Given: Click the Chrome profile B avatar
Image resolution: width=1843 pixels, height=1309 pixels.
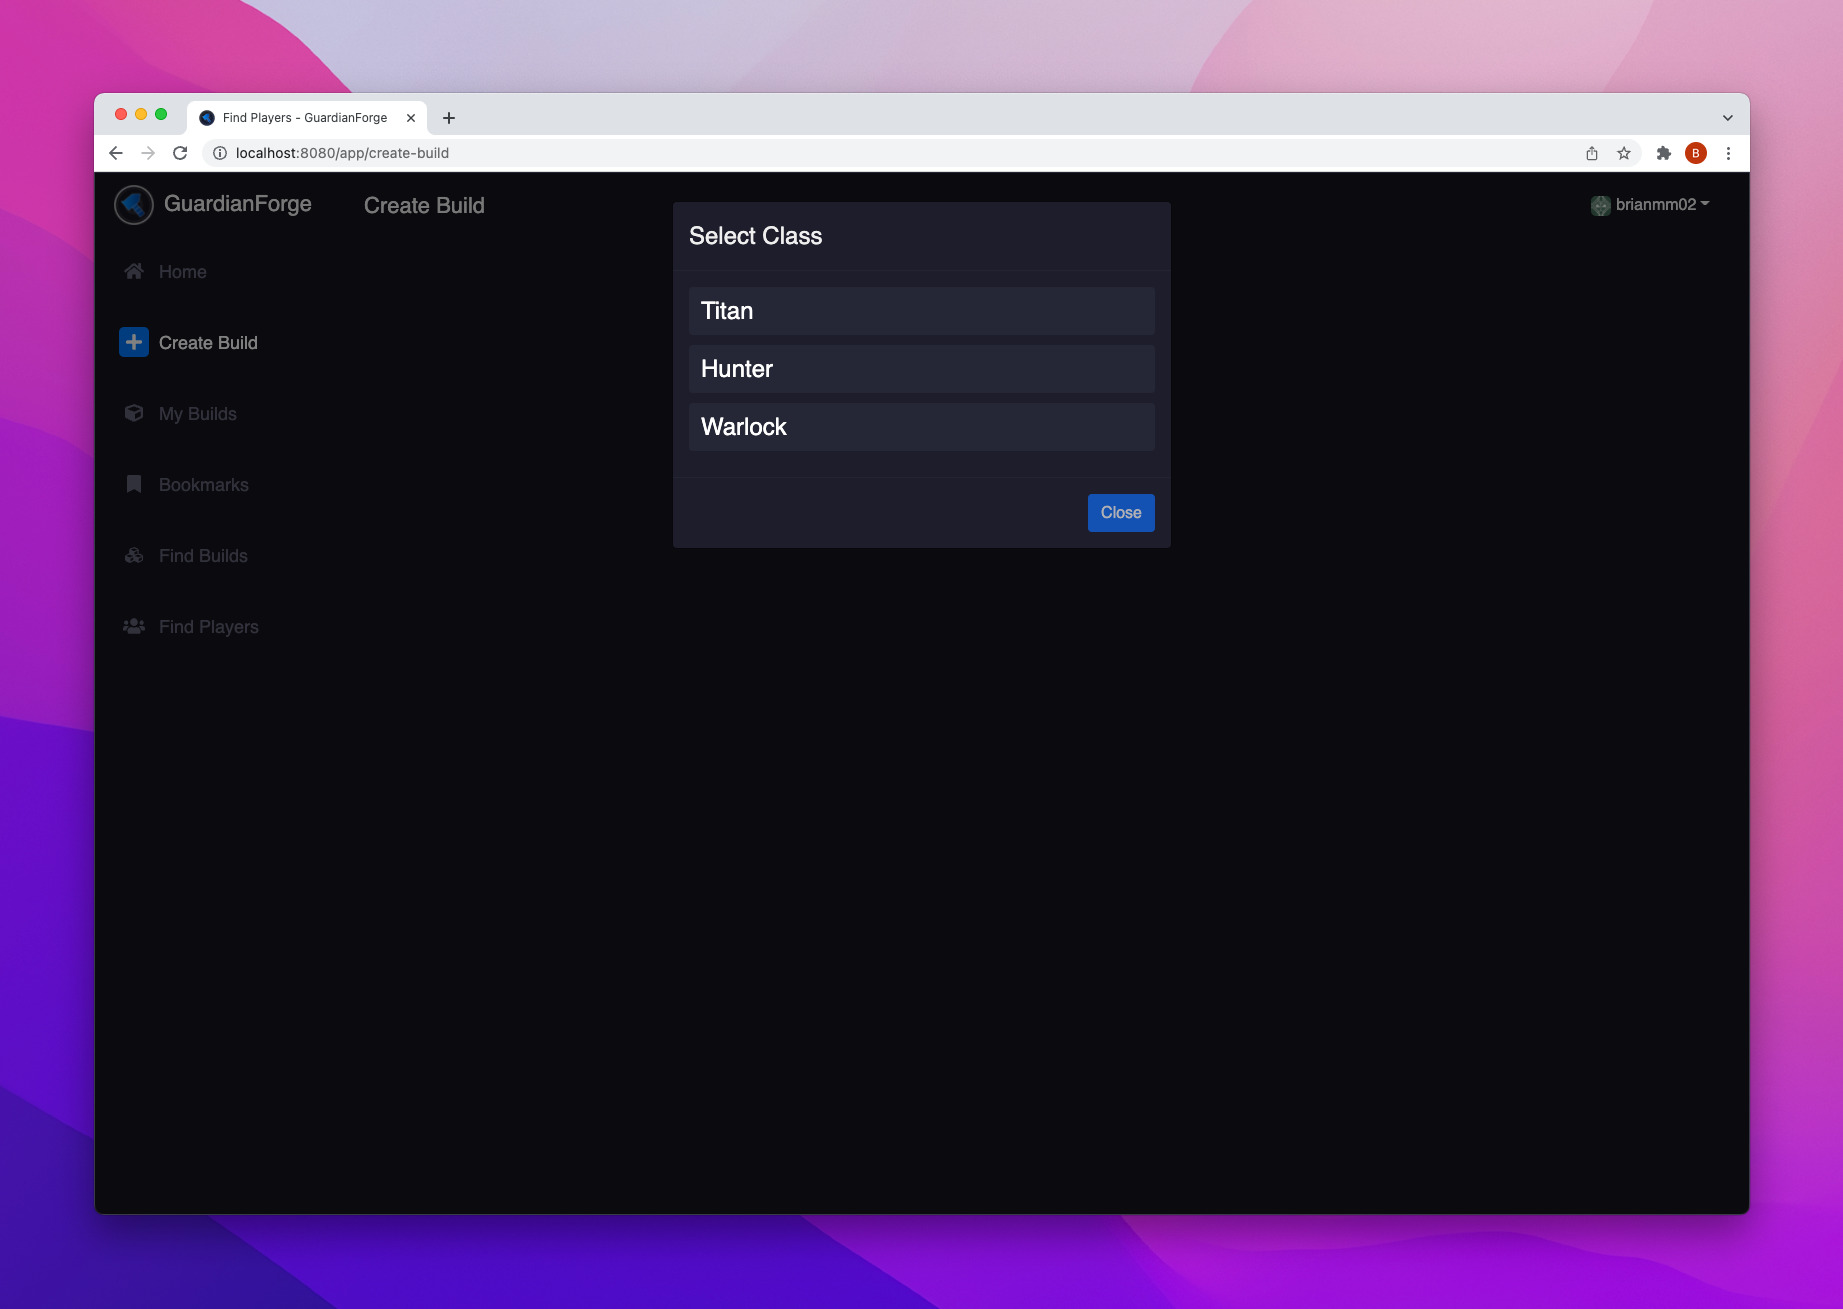Looking at the screenshot, I should [x=1696, y=153].
